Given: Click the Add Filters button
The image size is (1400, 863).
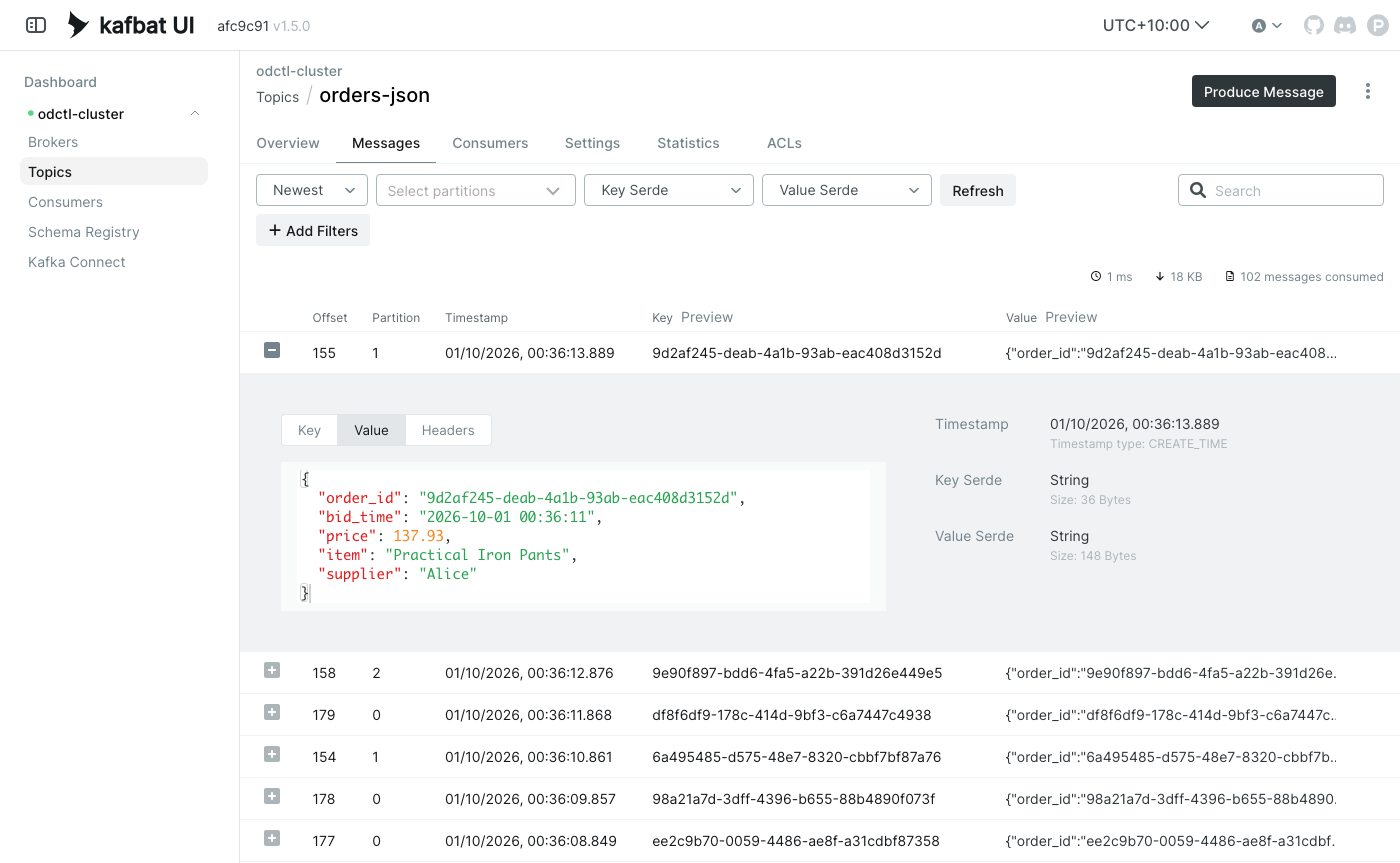Looking at the screenshot, I should click(x=313, y=230).
